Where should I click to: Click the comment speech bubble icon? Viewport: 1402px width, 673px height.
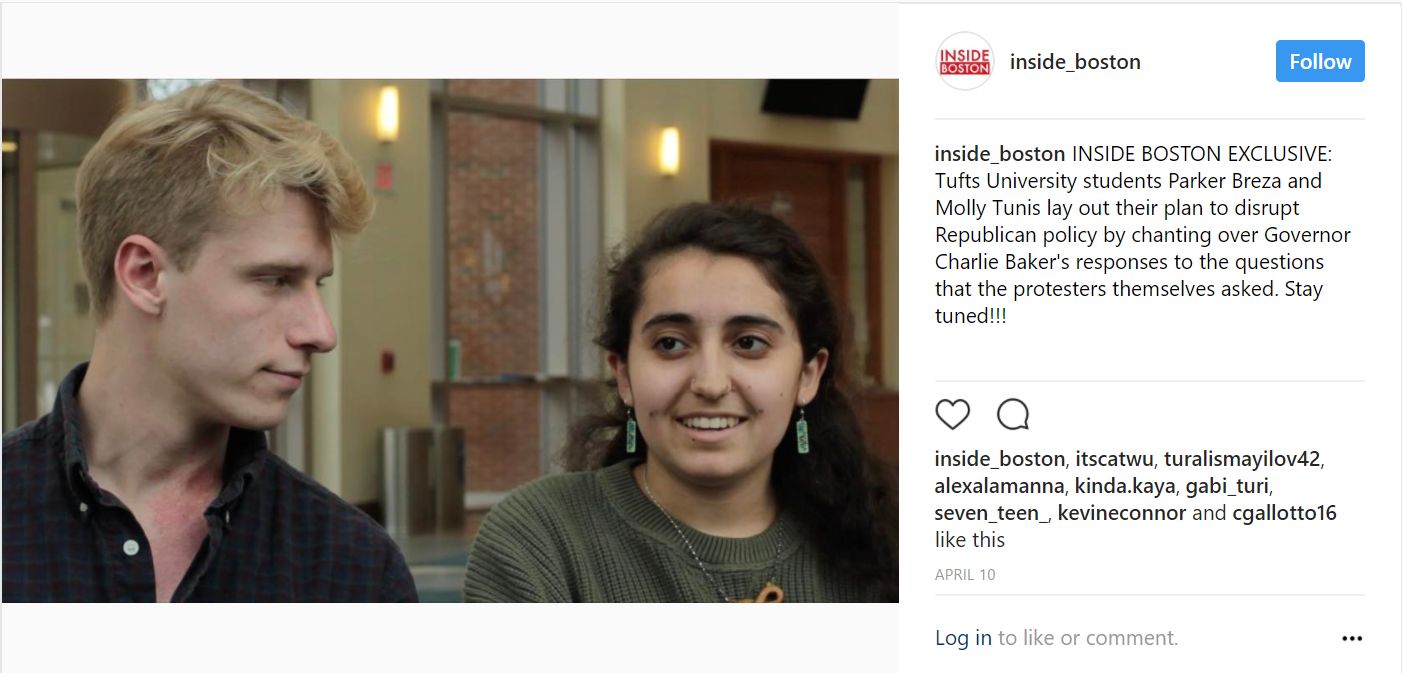pos(1013,414)
